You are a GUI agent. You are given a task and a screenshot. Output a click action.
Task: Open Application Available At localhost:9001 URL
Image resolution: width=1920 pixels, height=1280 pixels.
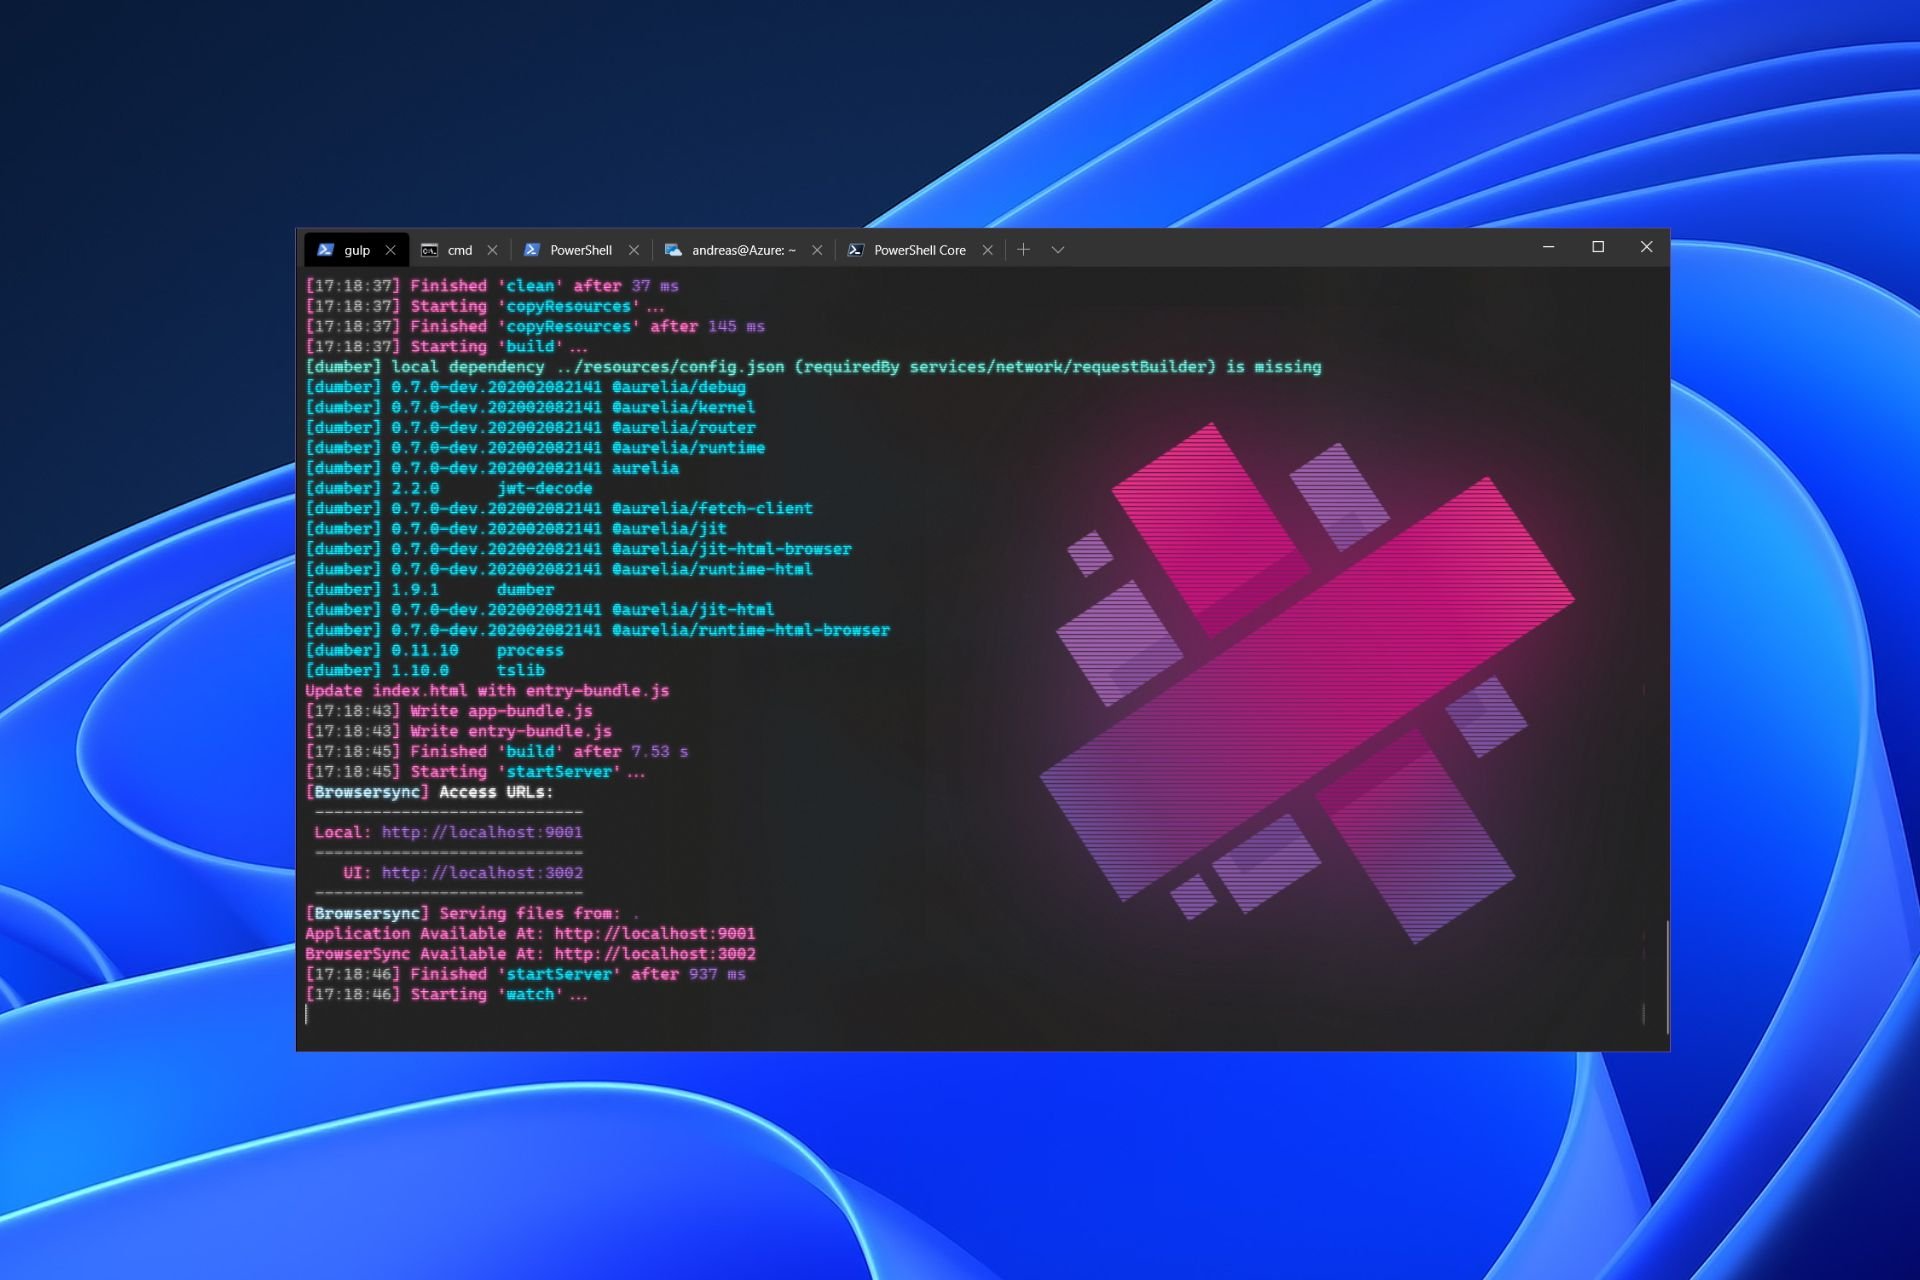pos(655,934)
